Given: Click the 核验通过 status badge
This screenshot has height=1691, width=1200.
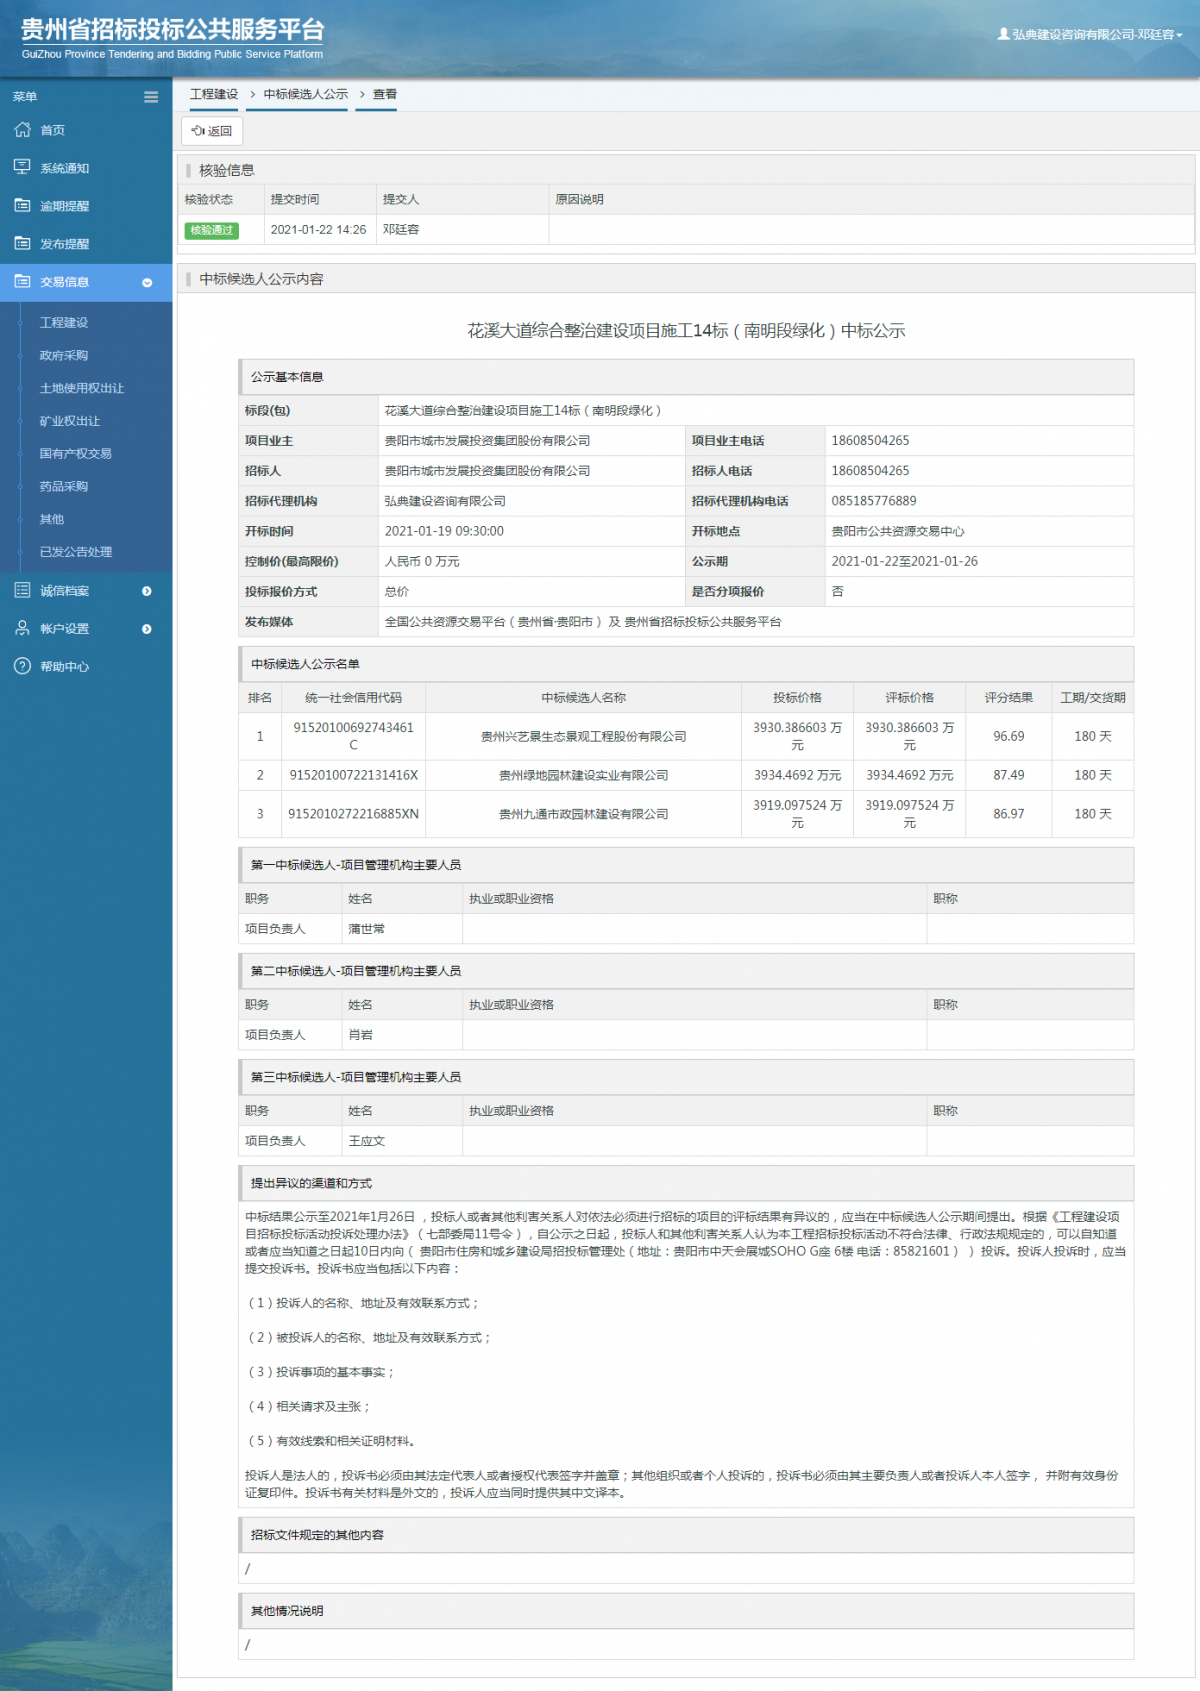Looking at the screenshot, I should pos(212,231).
